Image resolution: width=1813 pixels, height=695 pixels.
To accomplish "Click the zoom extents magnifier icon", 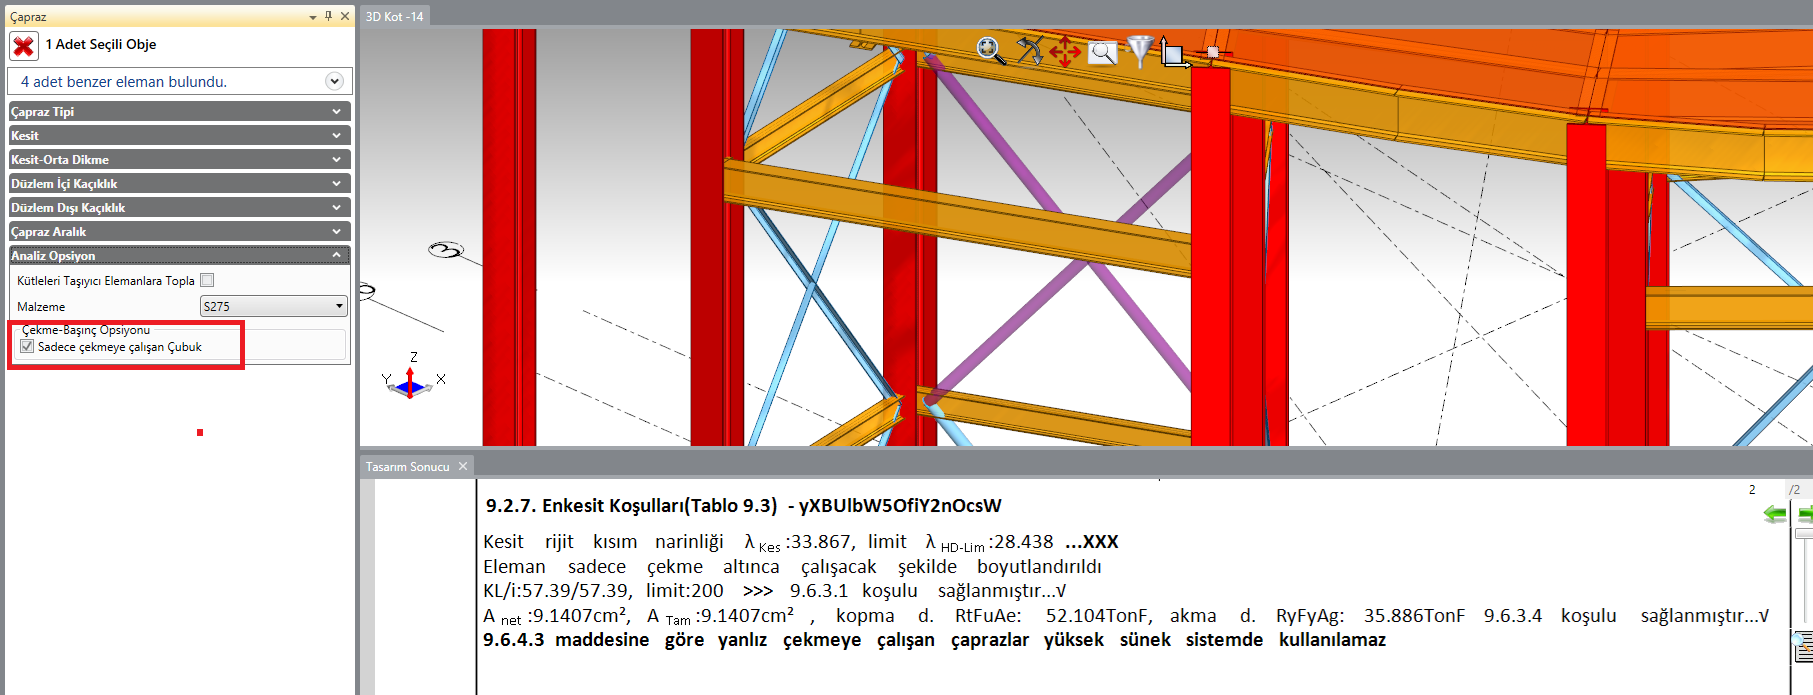I will point(990,50).
